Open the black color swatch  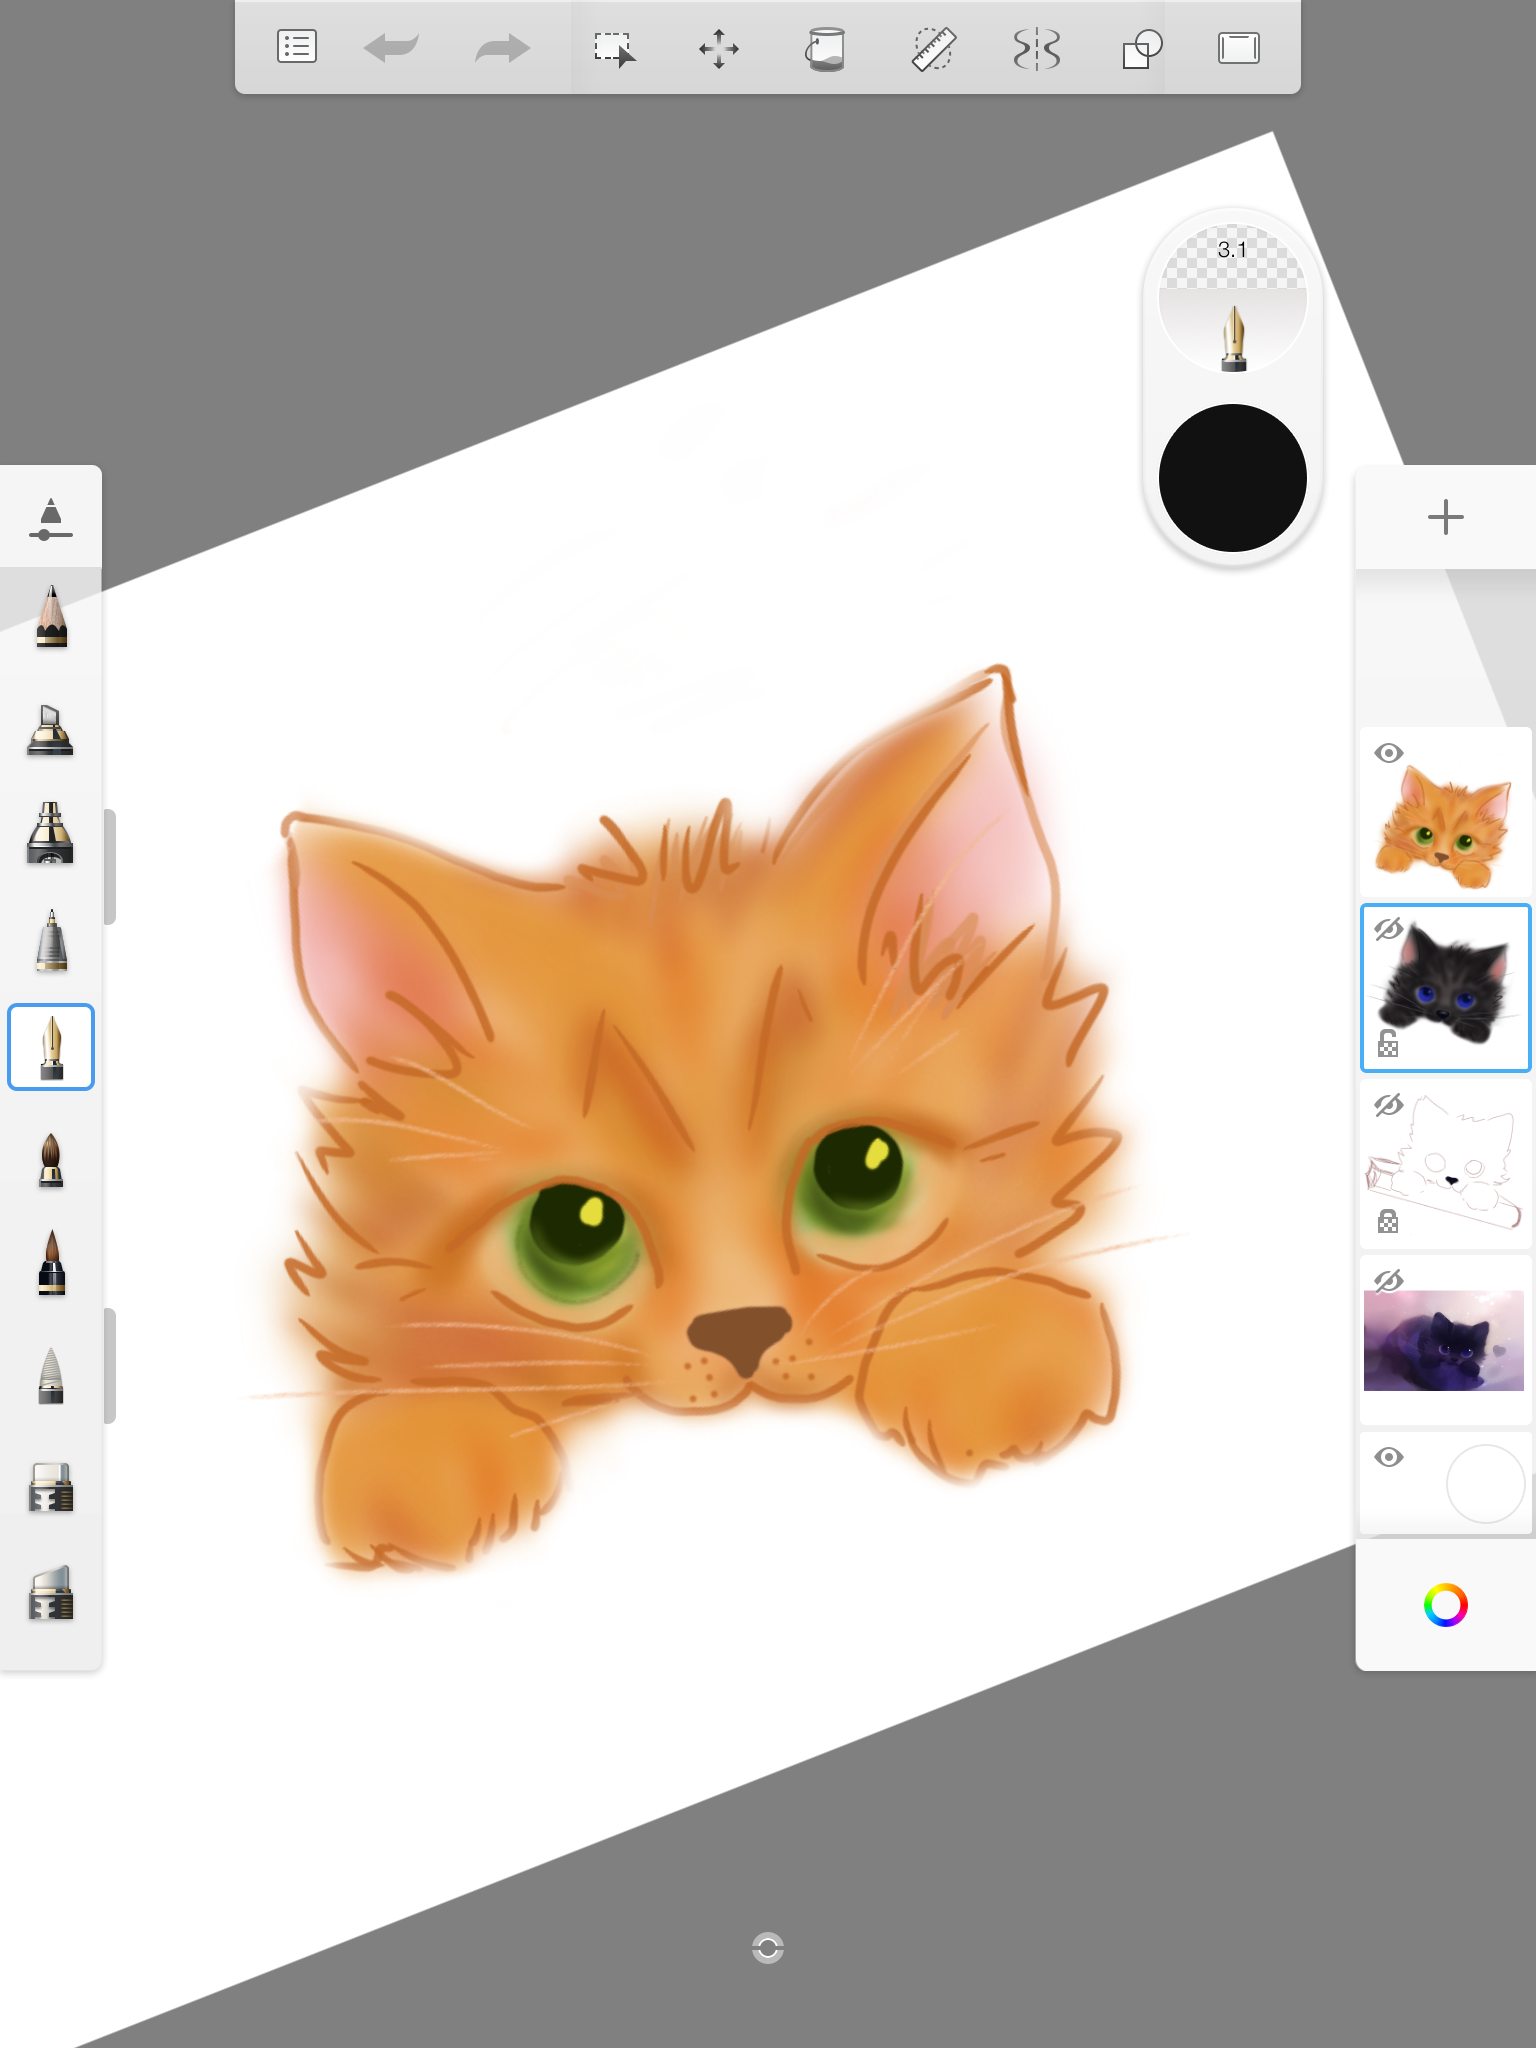[x=1233, y=478]
